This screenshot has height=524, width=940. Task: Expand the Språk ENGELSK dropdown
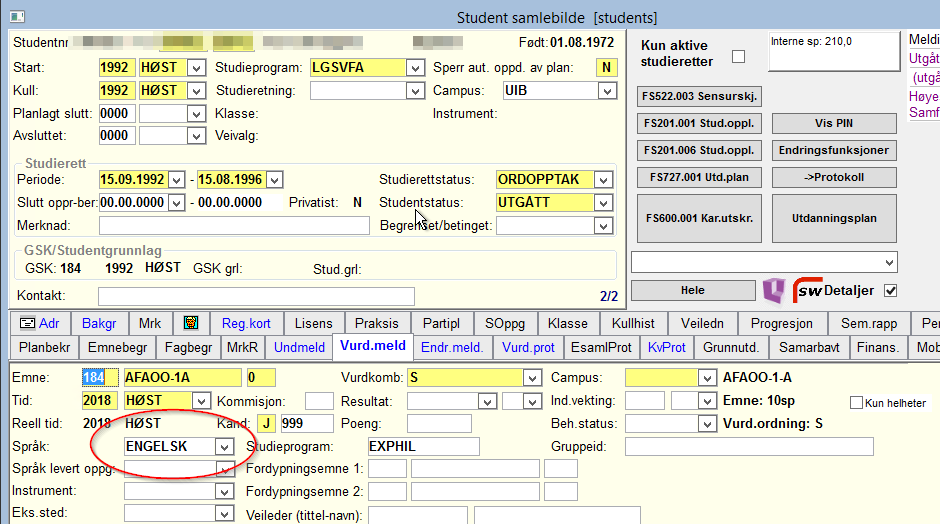tap(225, 446)
